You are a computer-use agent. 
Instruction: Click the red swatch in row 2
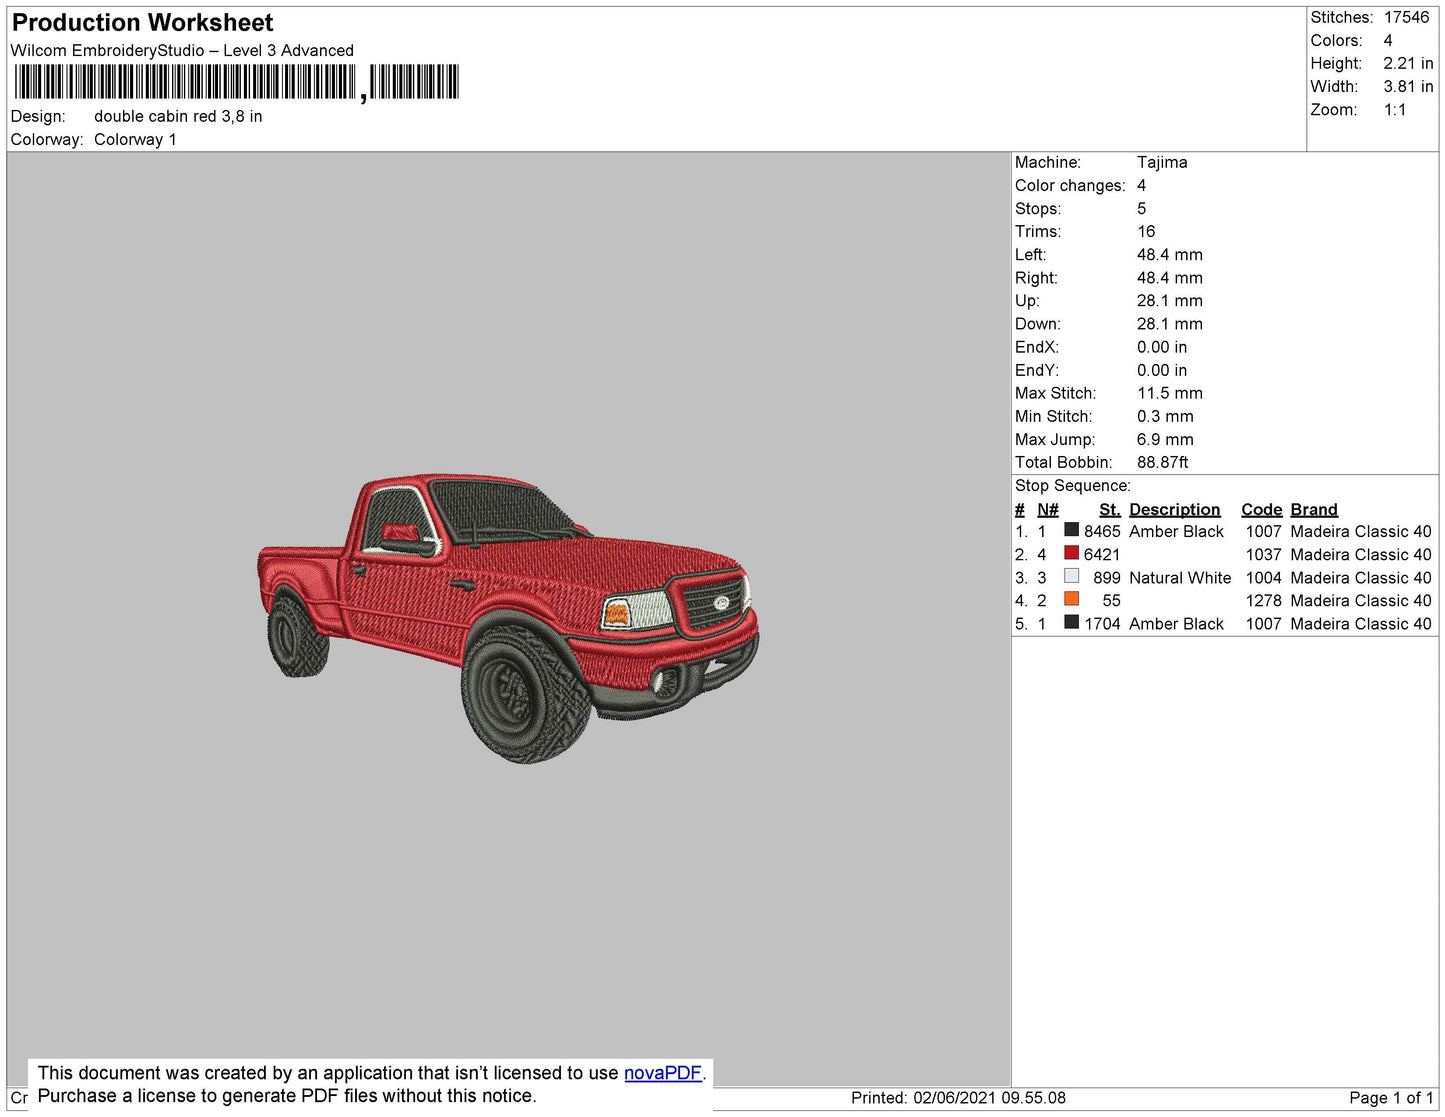(x=1071, y=553)
